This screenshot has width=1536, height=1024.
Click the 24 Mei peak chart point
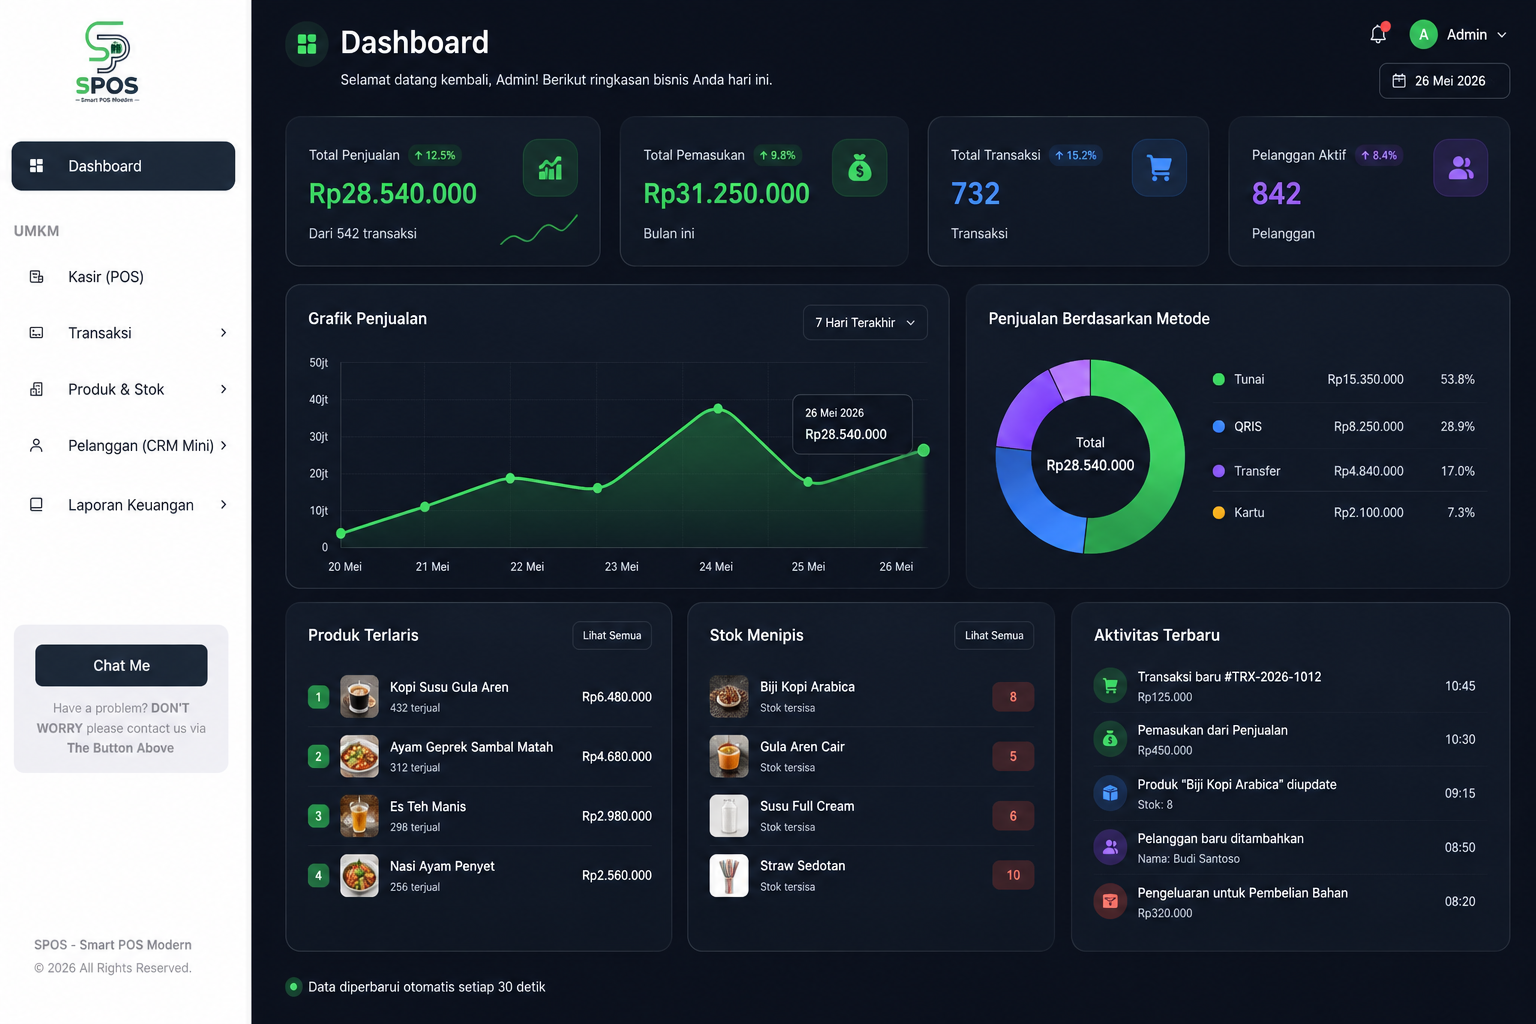pos(718,408)
